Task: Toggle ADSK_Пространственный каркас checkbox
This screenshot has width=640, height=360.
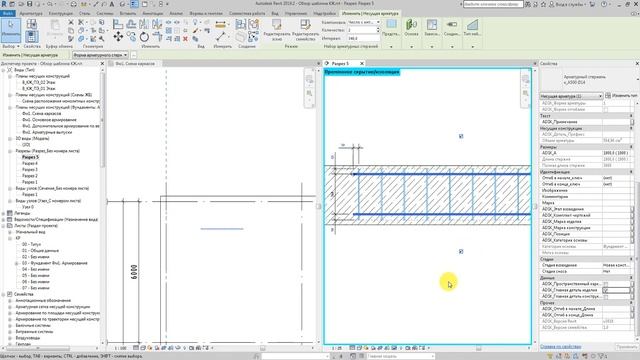Action: click(x=606, y=284)
